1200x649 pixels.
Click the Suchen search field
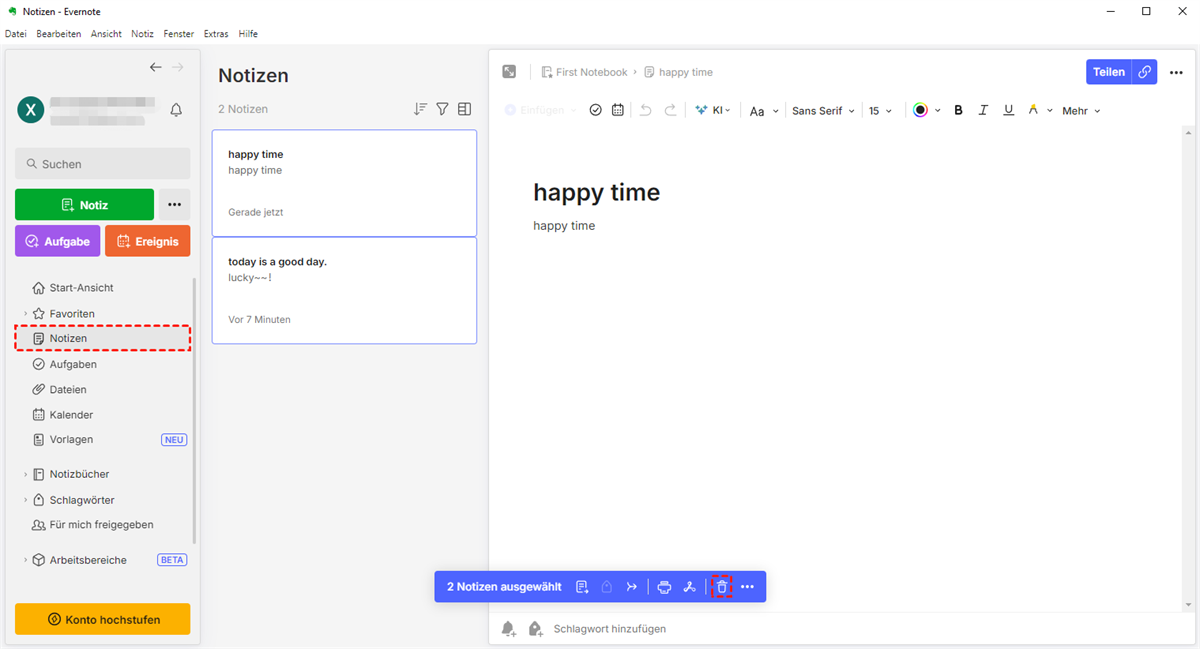click(102, 164)
